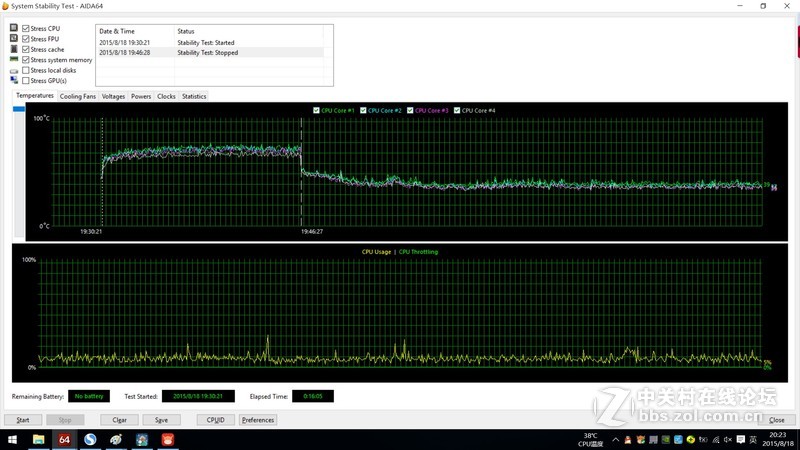Click the AIDA64 flame icon in the title bar
The height and width of the screenshot is (450, 800).
[5, 6]
